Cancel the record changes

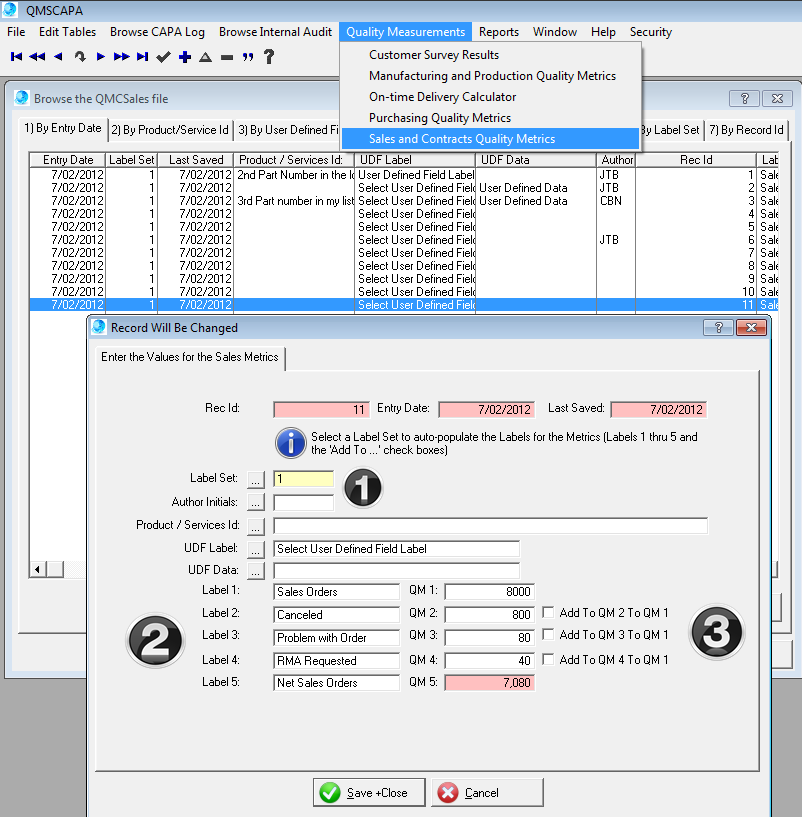click(x=486, y=792)
